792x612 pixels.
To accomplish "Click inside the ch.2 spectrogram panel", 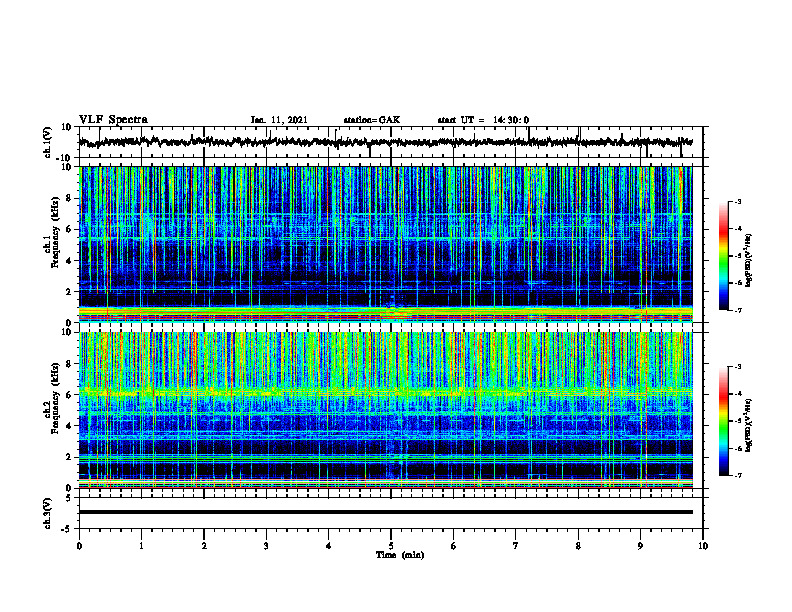I will click(385, 410).
